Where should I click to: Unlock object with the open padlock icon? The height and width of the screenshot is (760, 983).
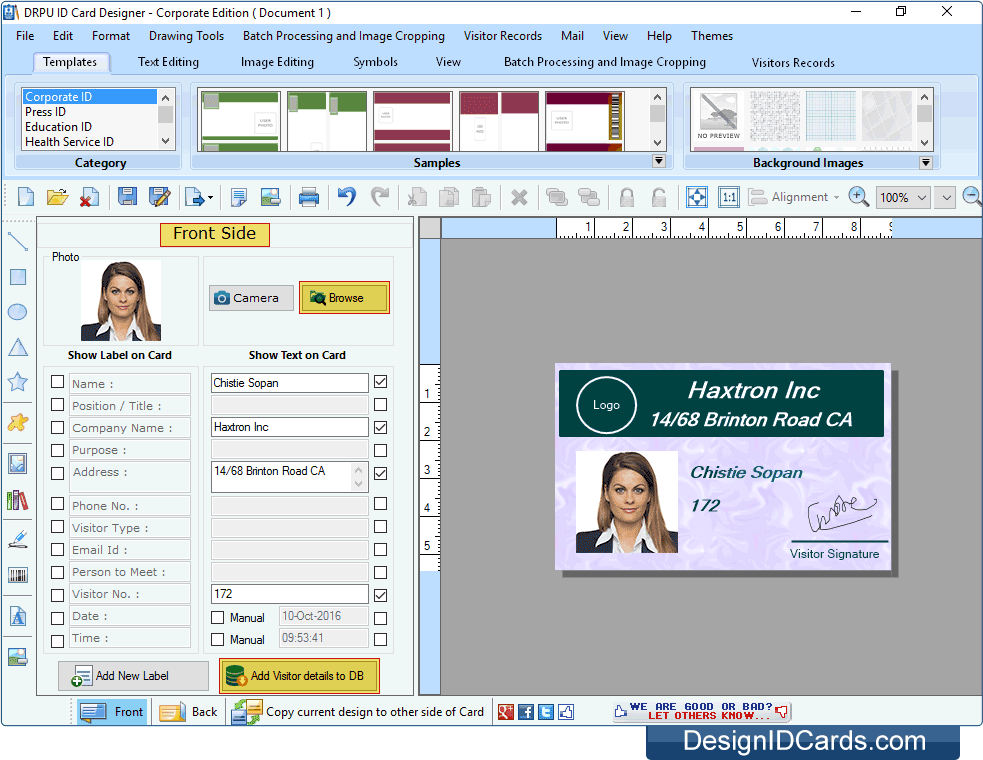pos(658,198)
